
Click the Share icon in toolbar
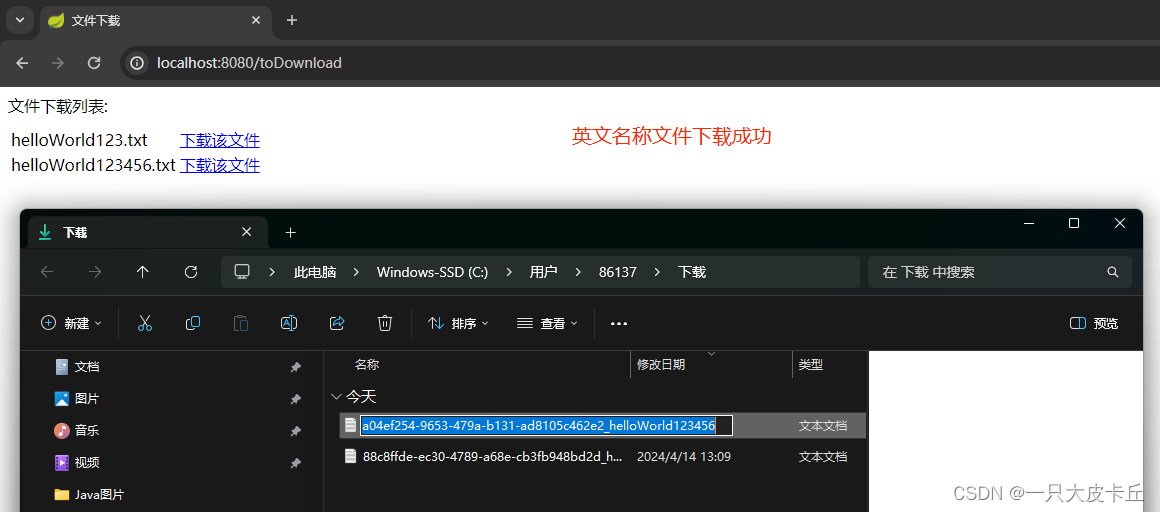pos(337,323)
